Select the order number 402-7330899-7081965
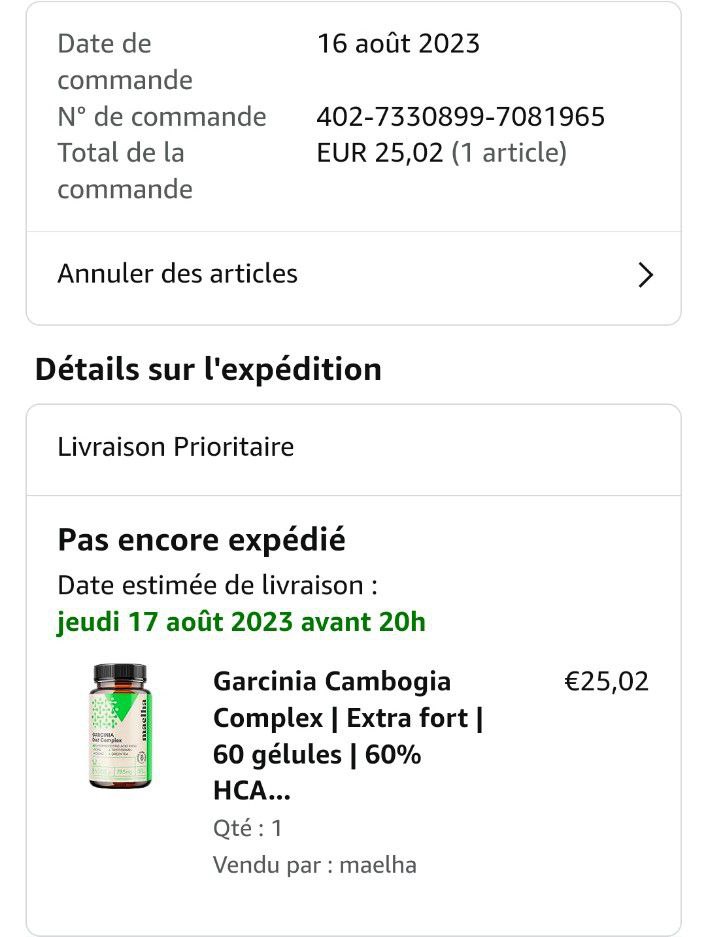Screen dimensions: 706x937 coord(460,117)
